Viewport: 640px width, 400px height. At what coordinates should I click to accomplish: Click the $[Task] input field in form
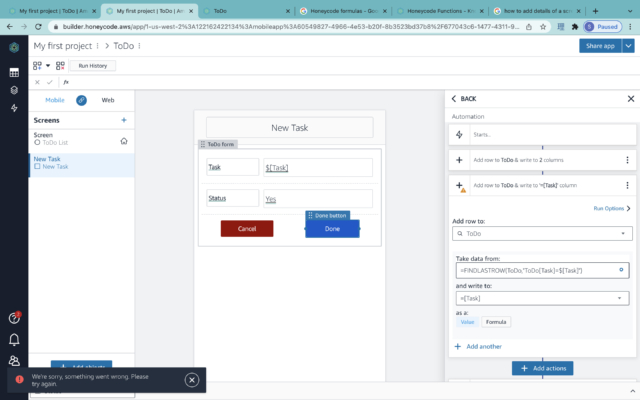318,167
